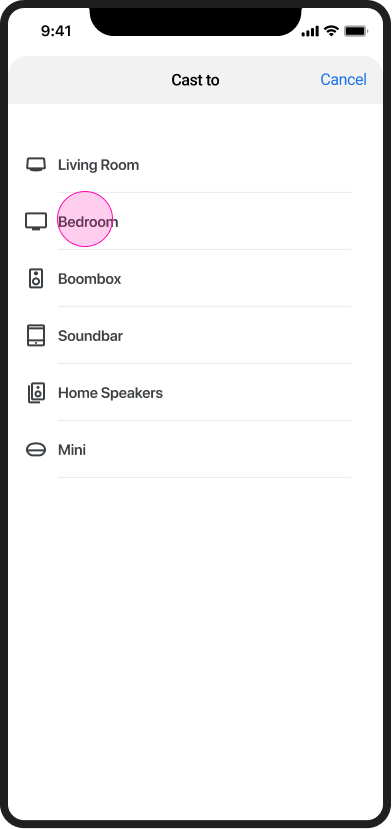Cancel the Cast to dialog

coord(343,80)
